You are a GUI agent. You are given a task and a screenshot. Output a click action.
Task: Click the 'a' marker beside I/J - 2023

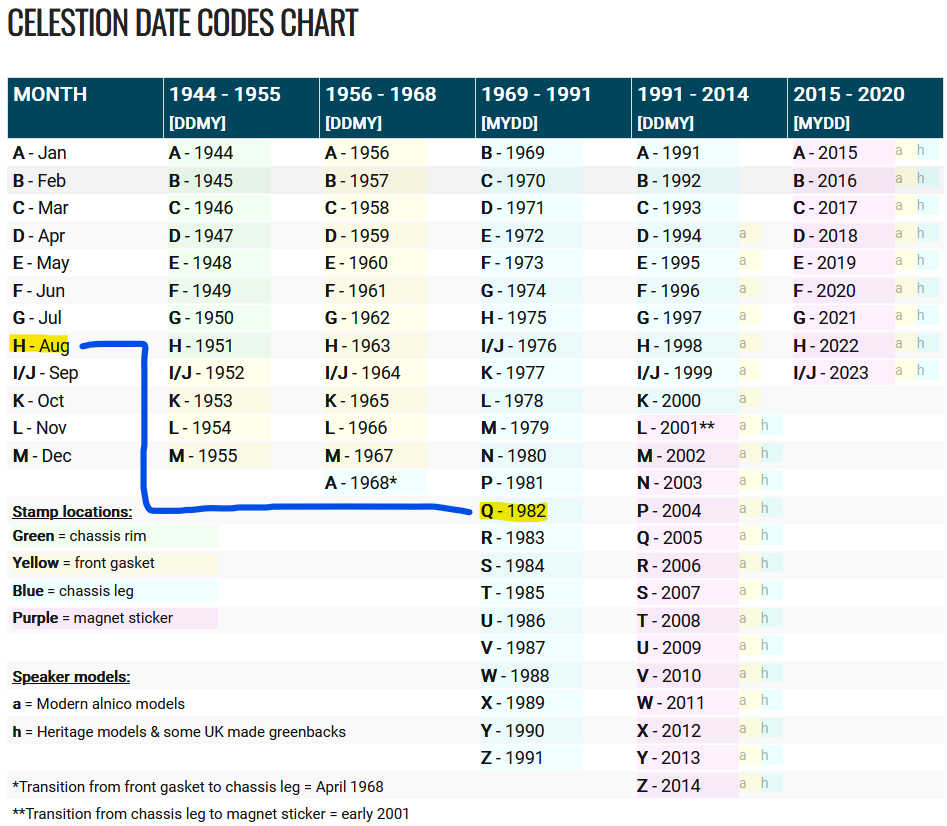pyautogui.click(x=899, y=371)
